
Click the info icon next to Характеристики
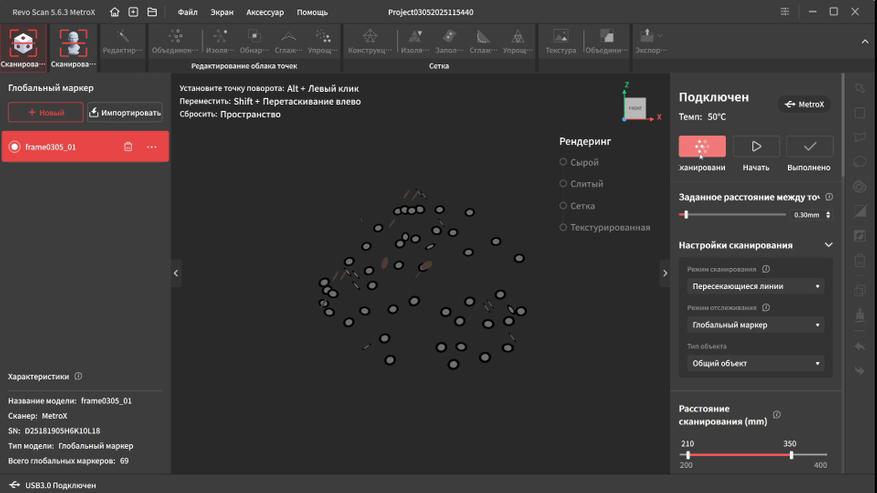pos(78,377)
